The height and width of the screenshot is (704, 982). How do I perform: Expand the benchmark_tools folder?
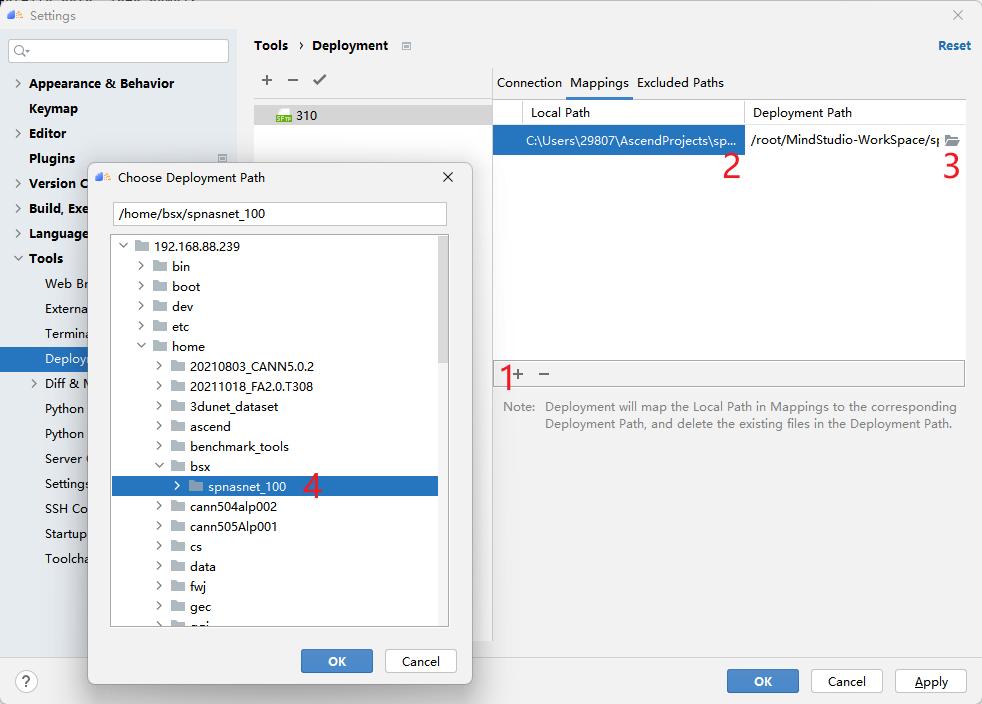click(x=159, y=447)
